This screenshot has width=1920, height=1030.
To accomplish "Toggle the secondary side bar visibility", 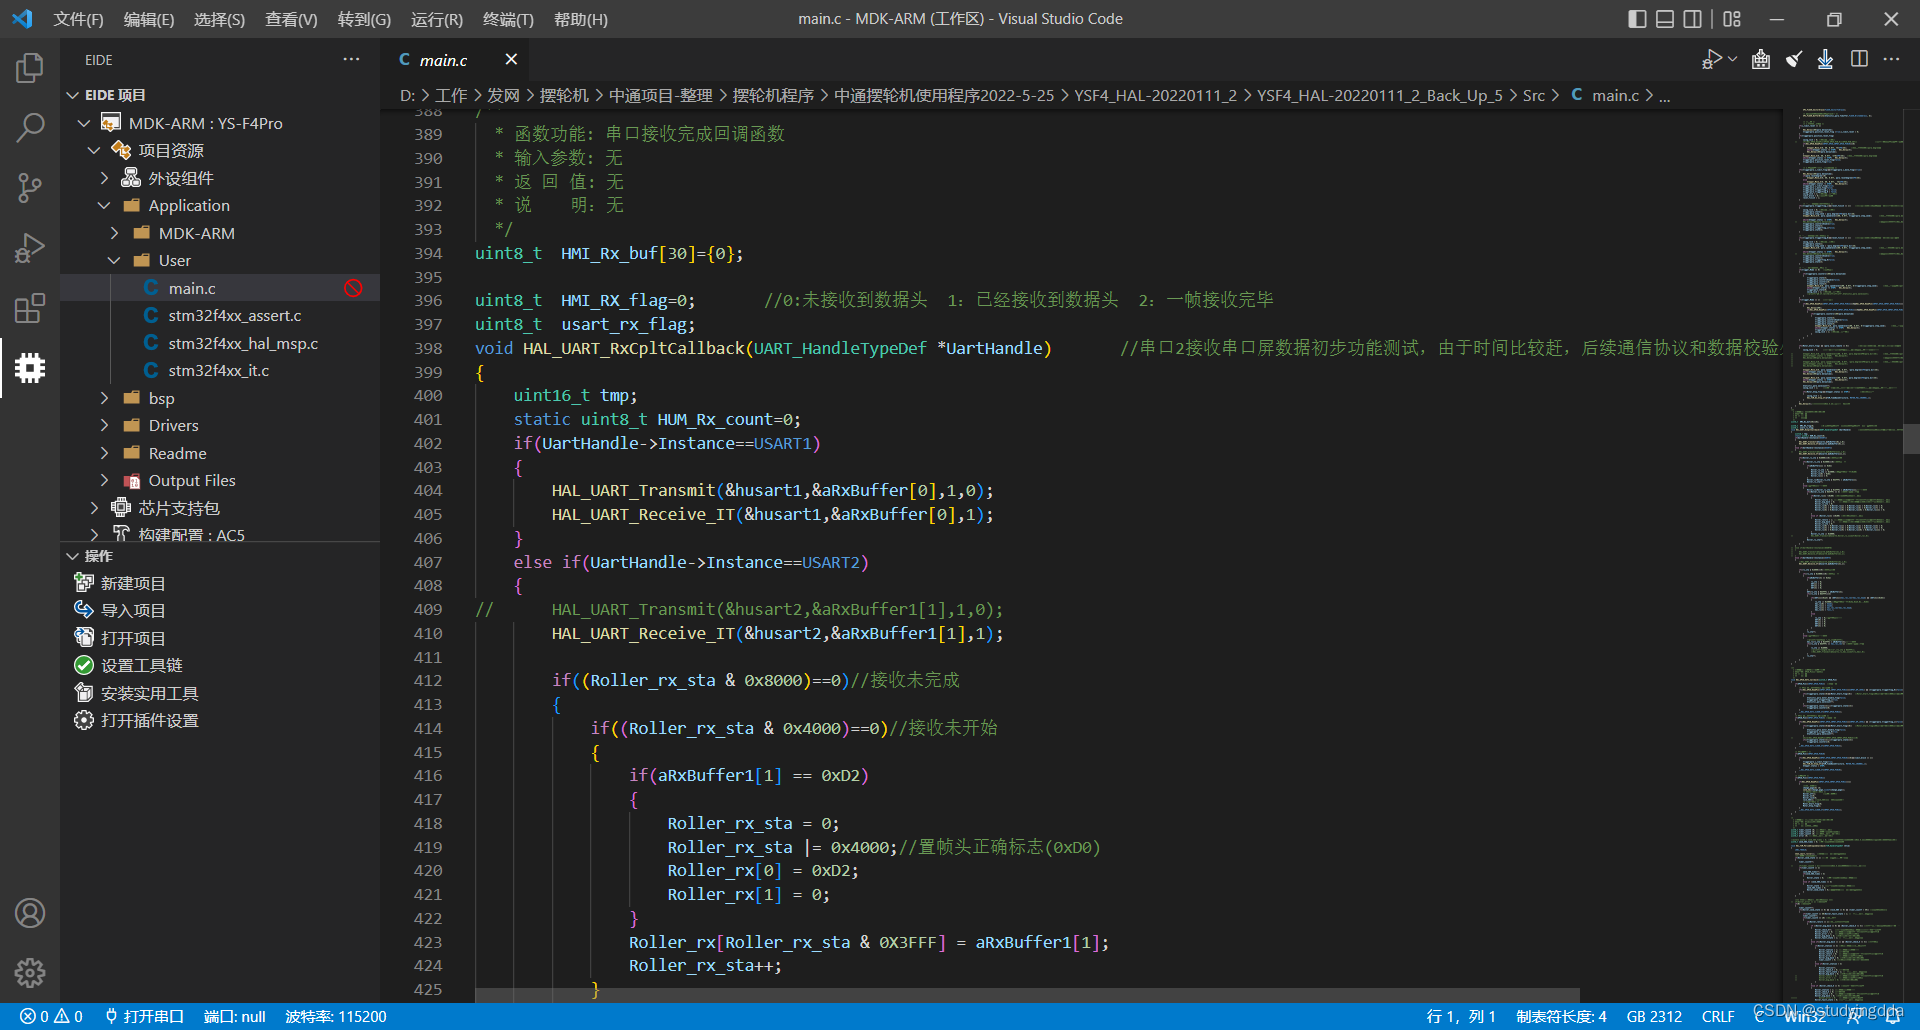I will [1692, 19].
